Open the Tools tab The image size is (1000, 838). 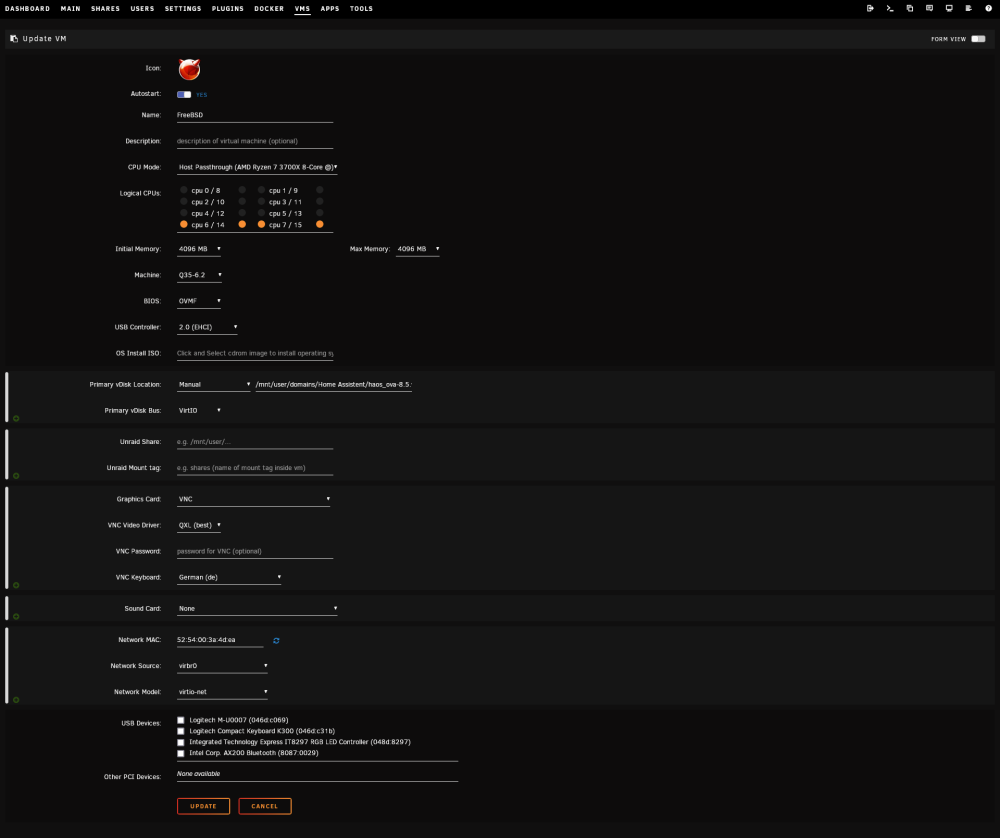[x=361, y=9]
